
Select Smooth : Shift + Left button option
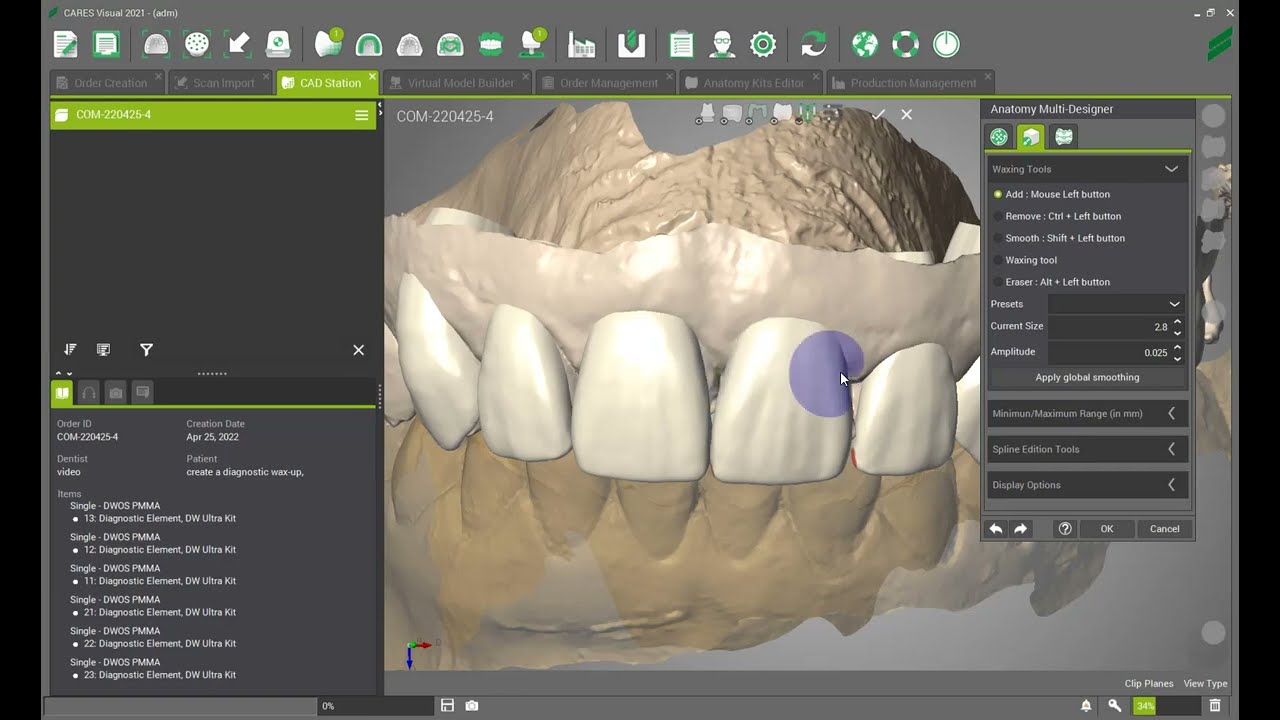tap(1058, 238)
